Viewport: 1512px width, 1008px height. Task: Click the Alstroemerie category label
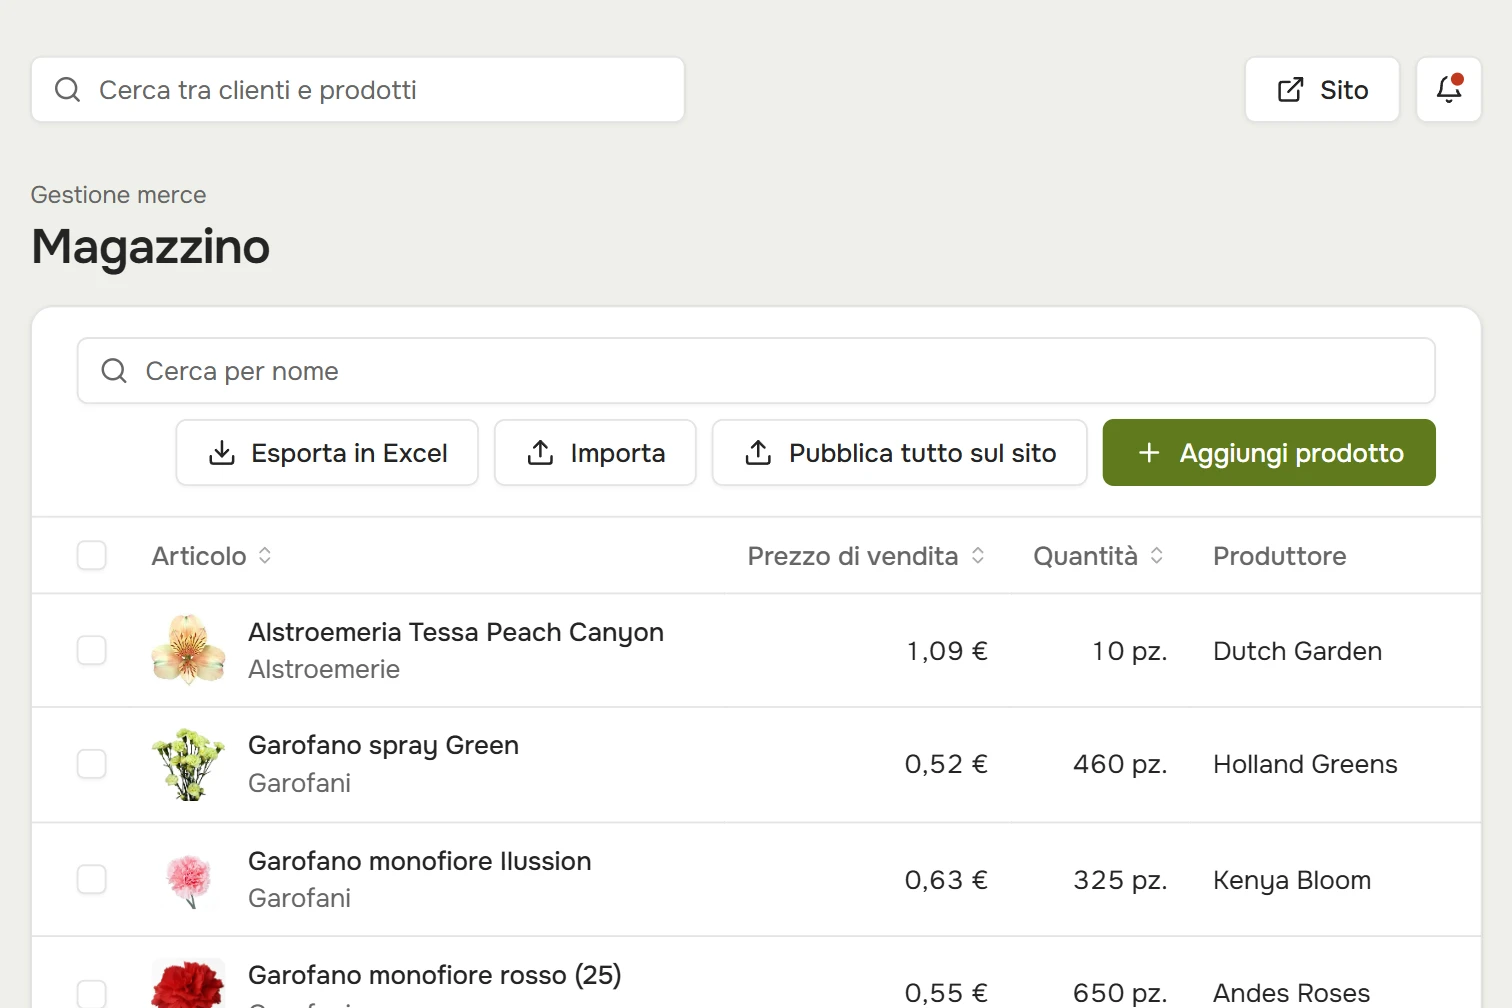pyautogui.click(x=324, y=669)
